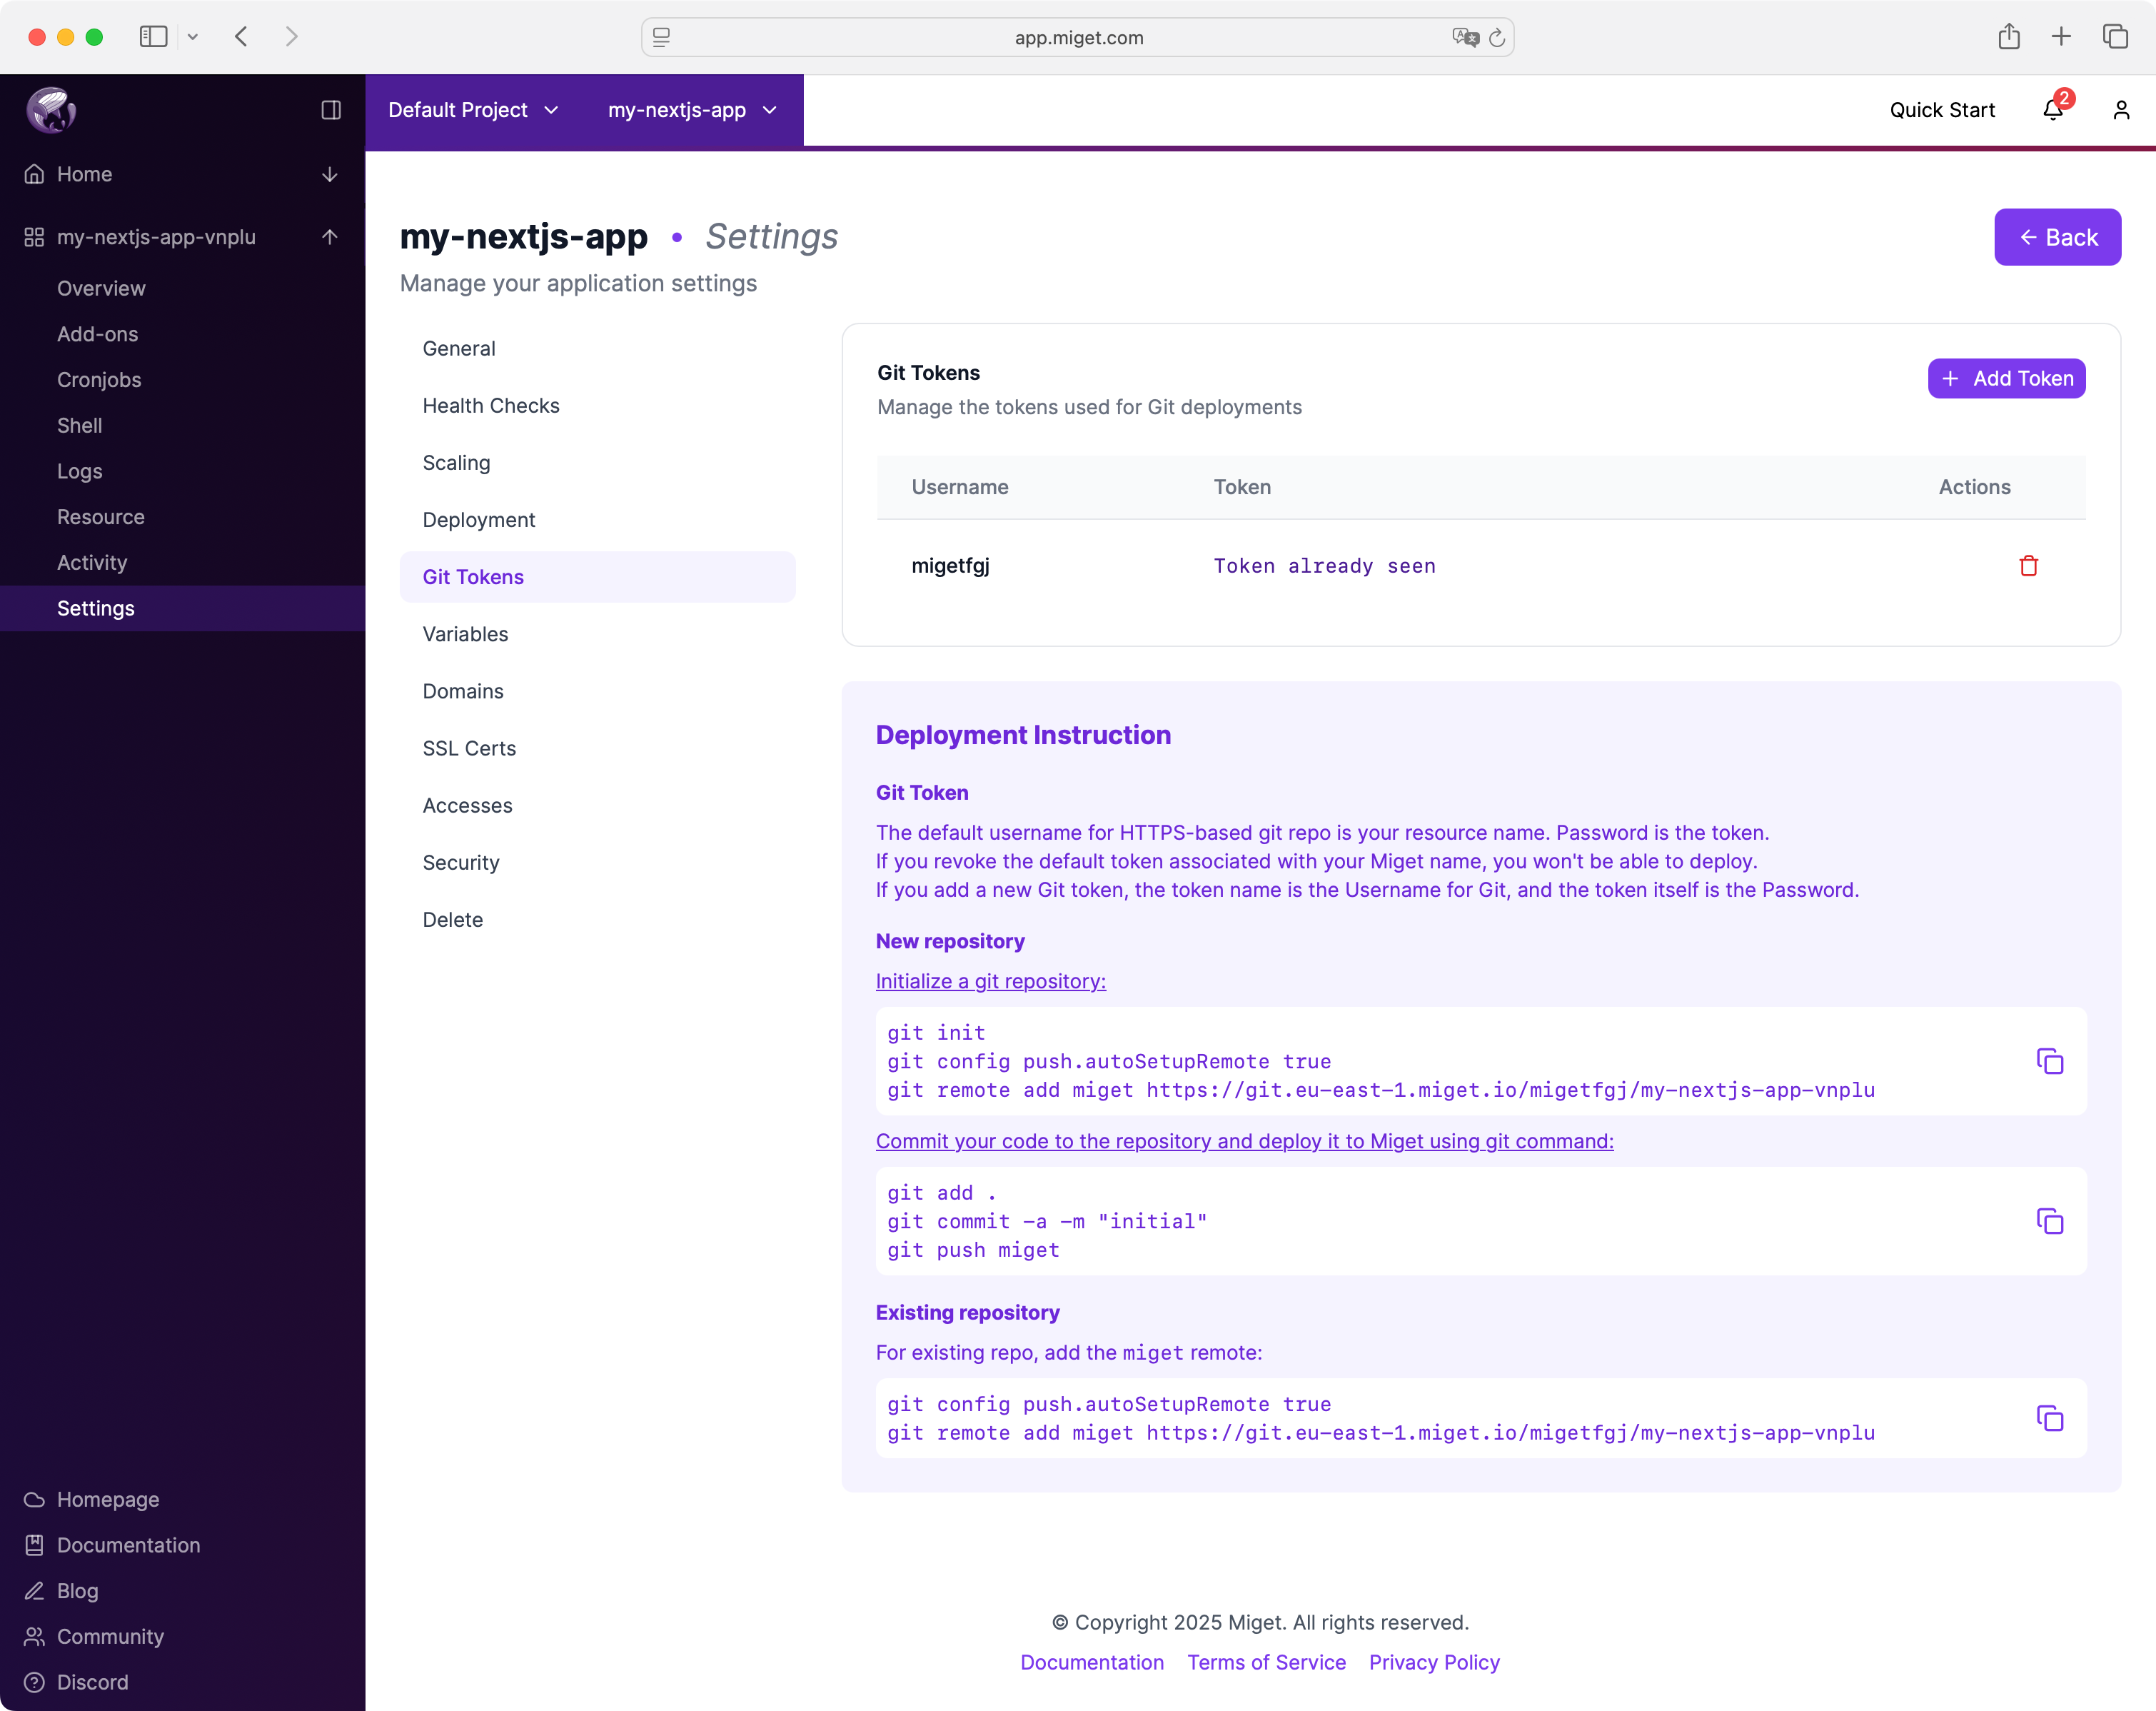Image resolution: width=2156 pixels, height=1711 pixels.
Task: Click the 'Token already seen' text
Action: point(1324,566)
